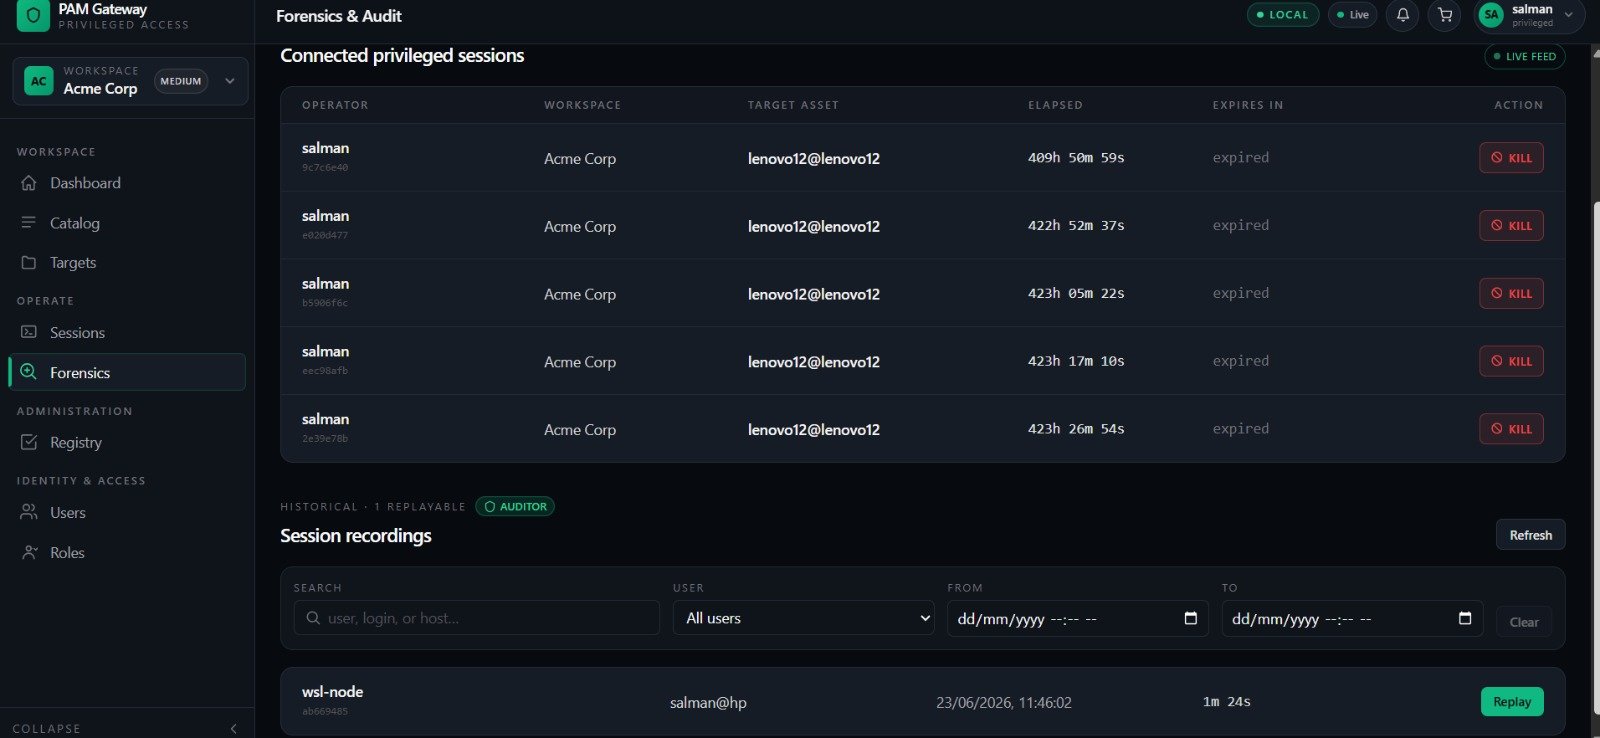Open the Users people icon

(x=29, y=512)
